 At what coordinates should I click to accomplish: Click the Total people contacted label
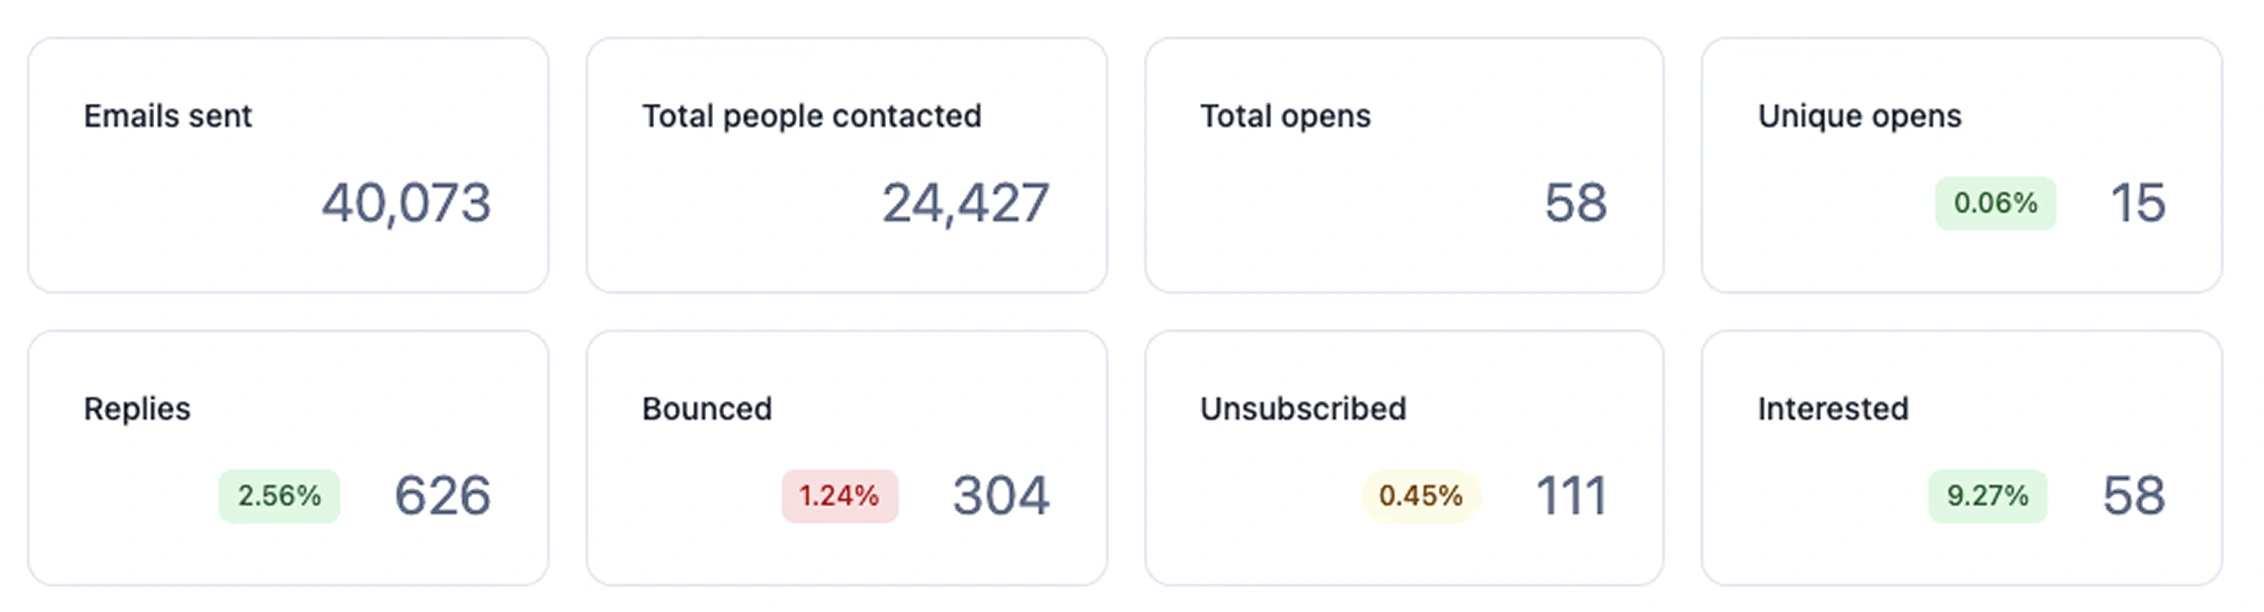(811, 116)
